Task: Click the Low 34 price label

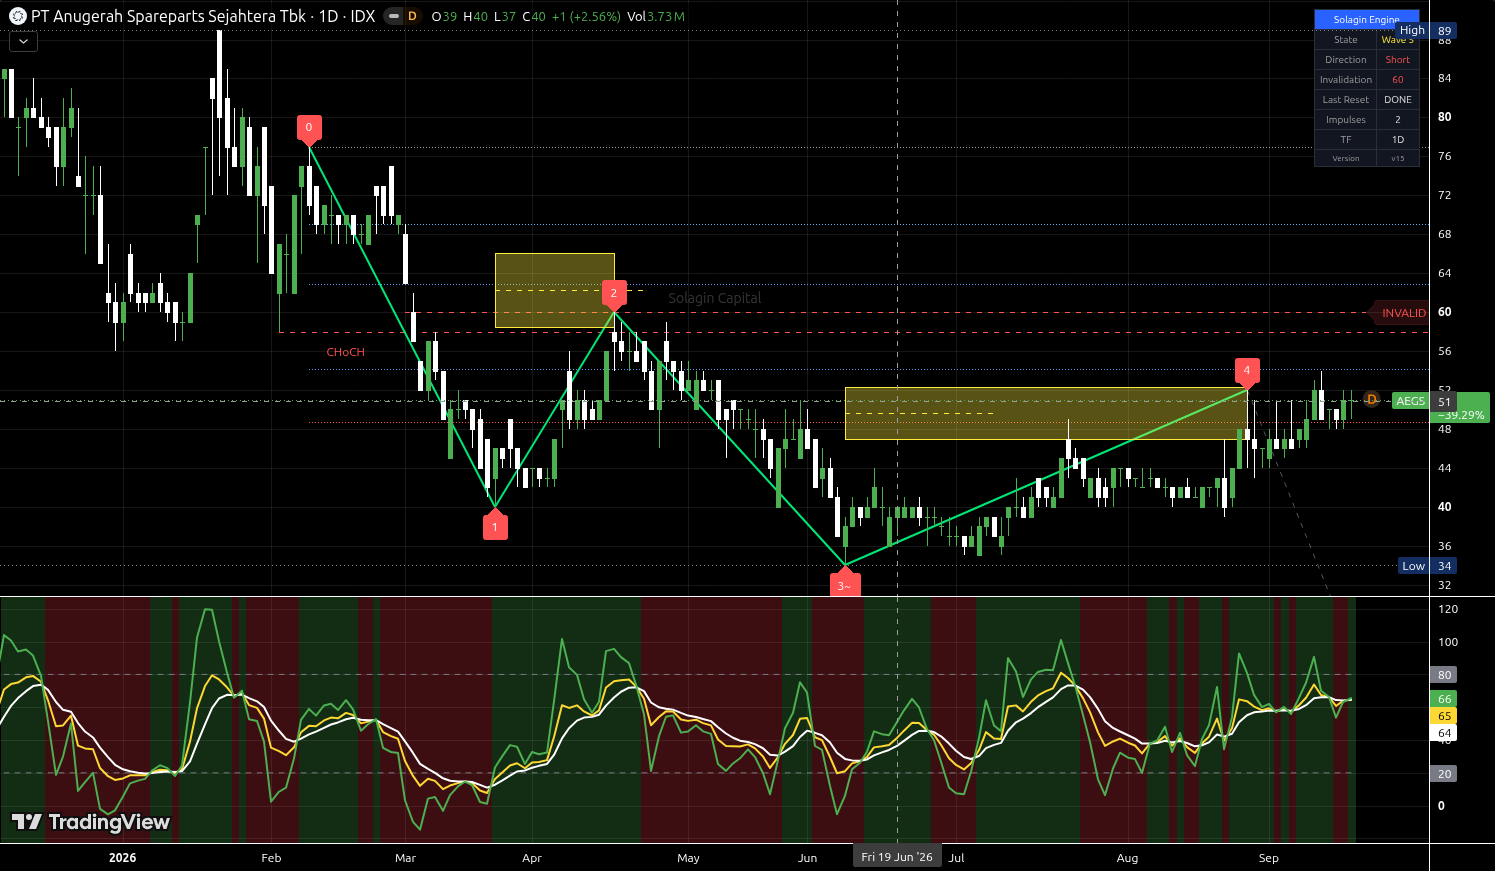Action: coord(1428,566)
